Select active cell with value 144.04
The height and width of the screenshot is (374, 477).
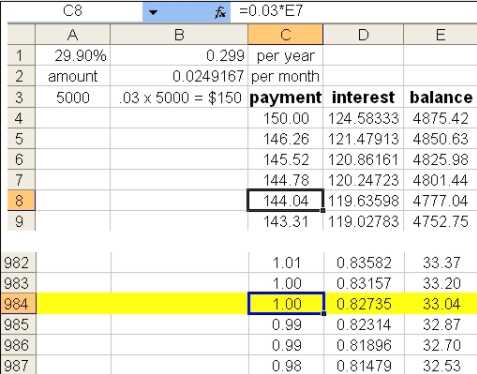click(285, 201)
